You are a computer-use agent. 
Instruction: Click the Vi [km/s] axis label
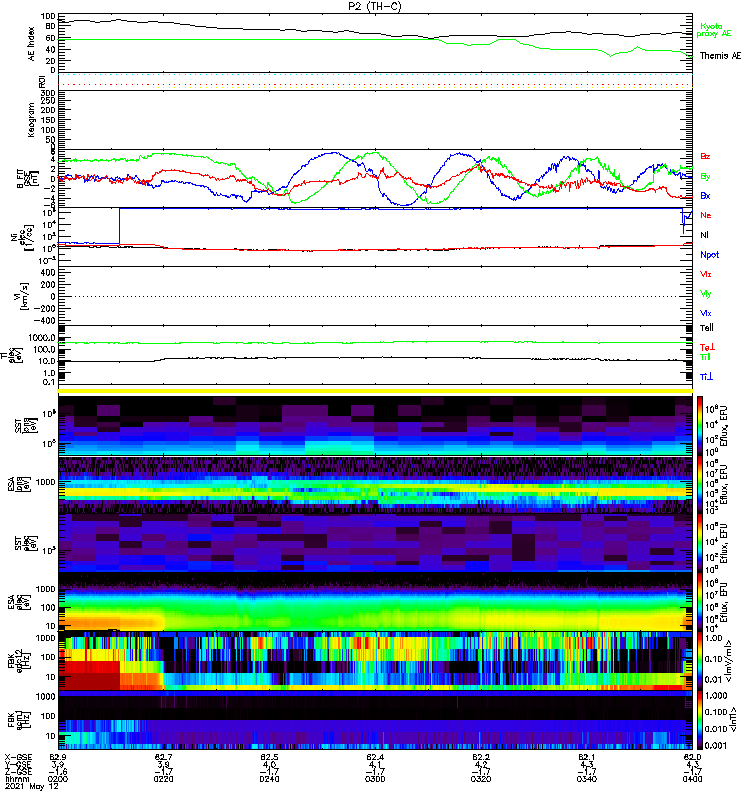(24, 296)
